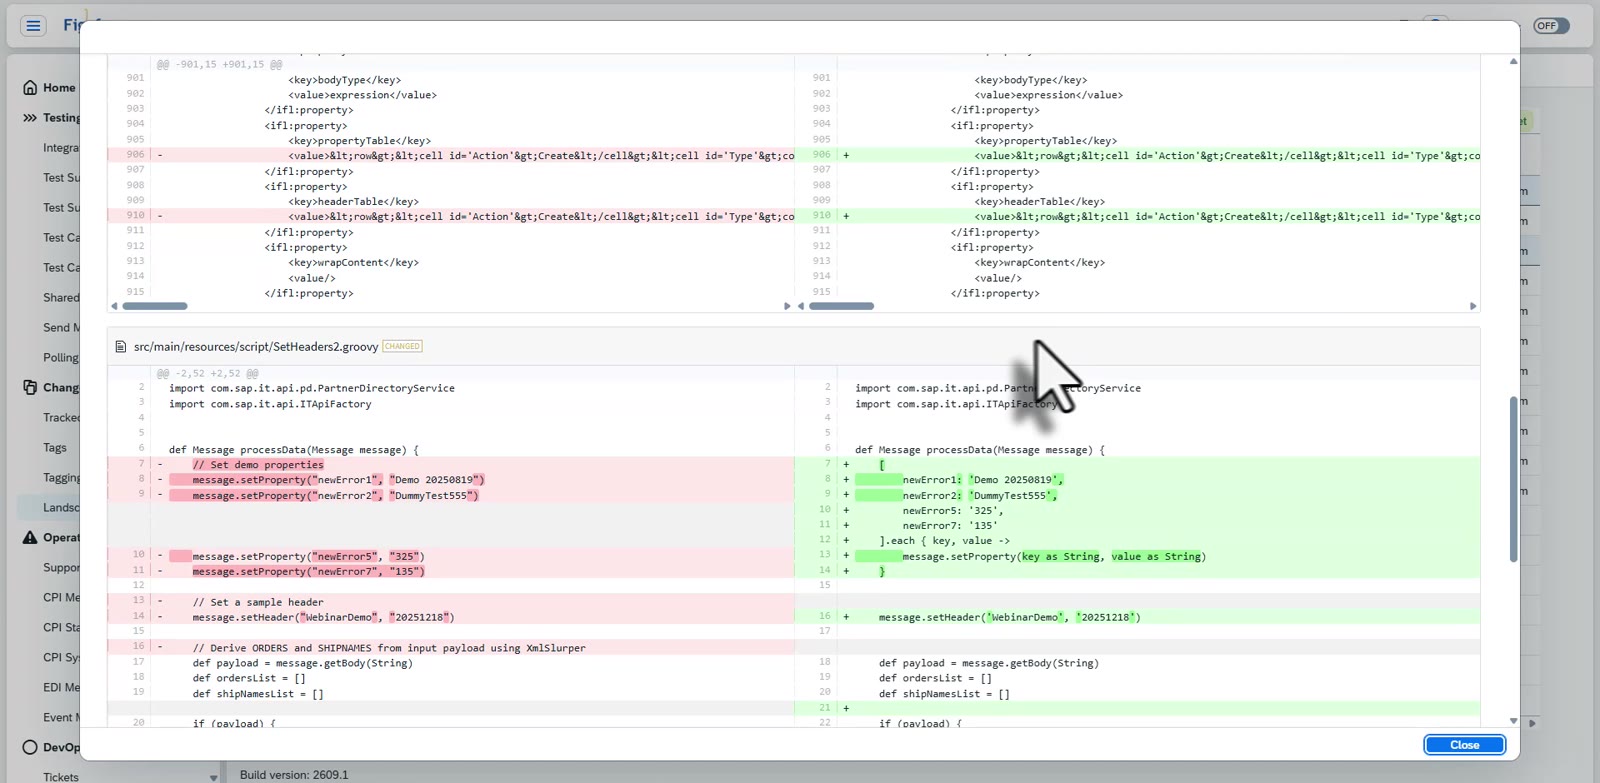Screen dimensions: 1600x783
Task: Click right pane horizontal scrollbar thumb
Action: pyautogui.click(x=841, y=306)
